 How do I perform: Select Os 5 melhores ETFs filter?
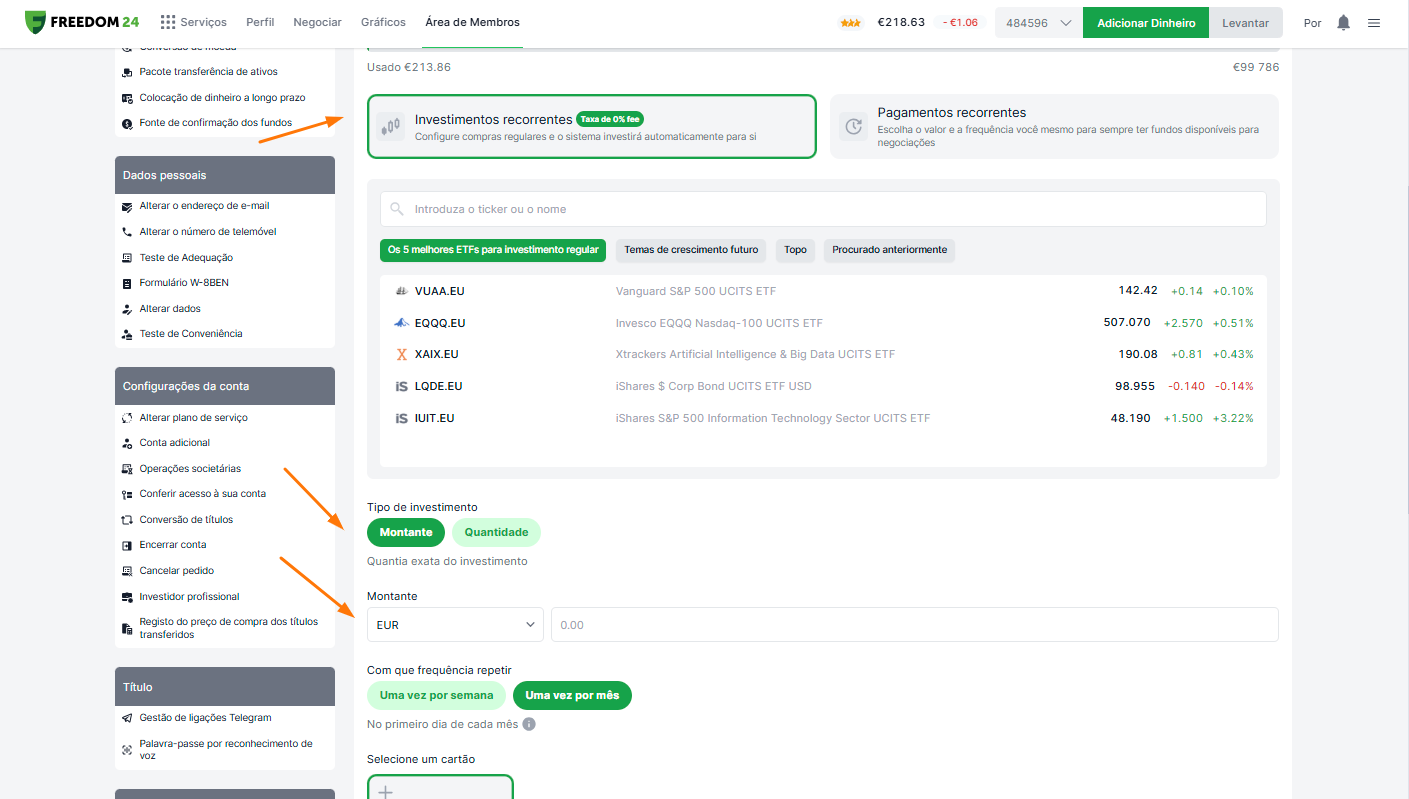click(x=493, y=250)
